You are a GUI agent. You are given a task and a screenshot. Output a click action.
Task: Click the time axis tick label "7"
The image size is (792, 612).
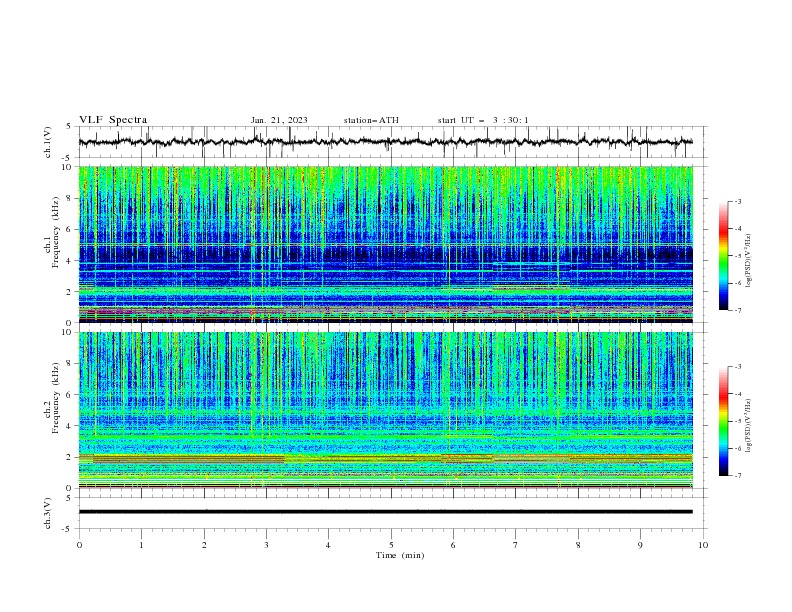[516, 545]
